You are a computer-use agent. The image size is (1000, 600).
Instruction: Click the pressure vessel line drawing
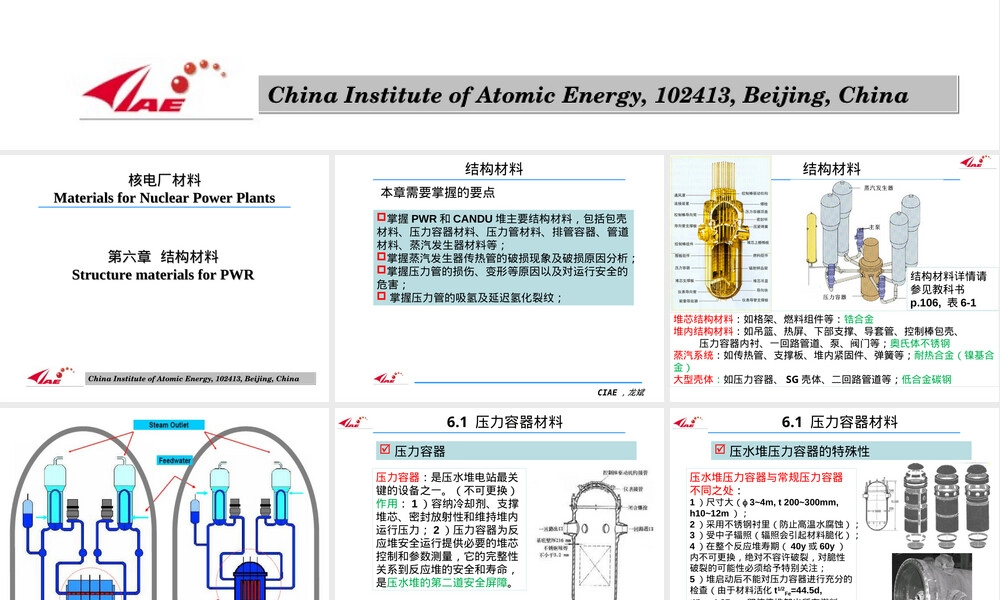pyautogui.click(x=594, y=534)
